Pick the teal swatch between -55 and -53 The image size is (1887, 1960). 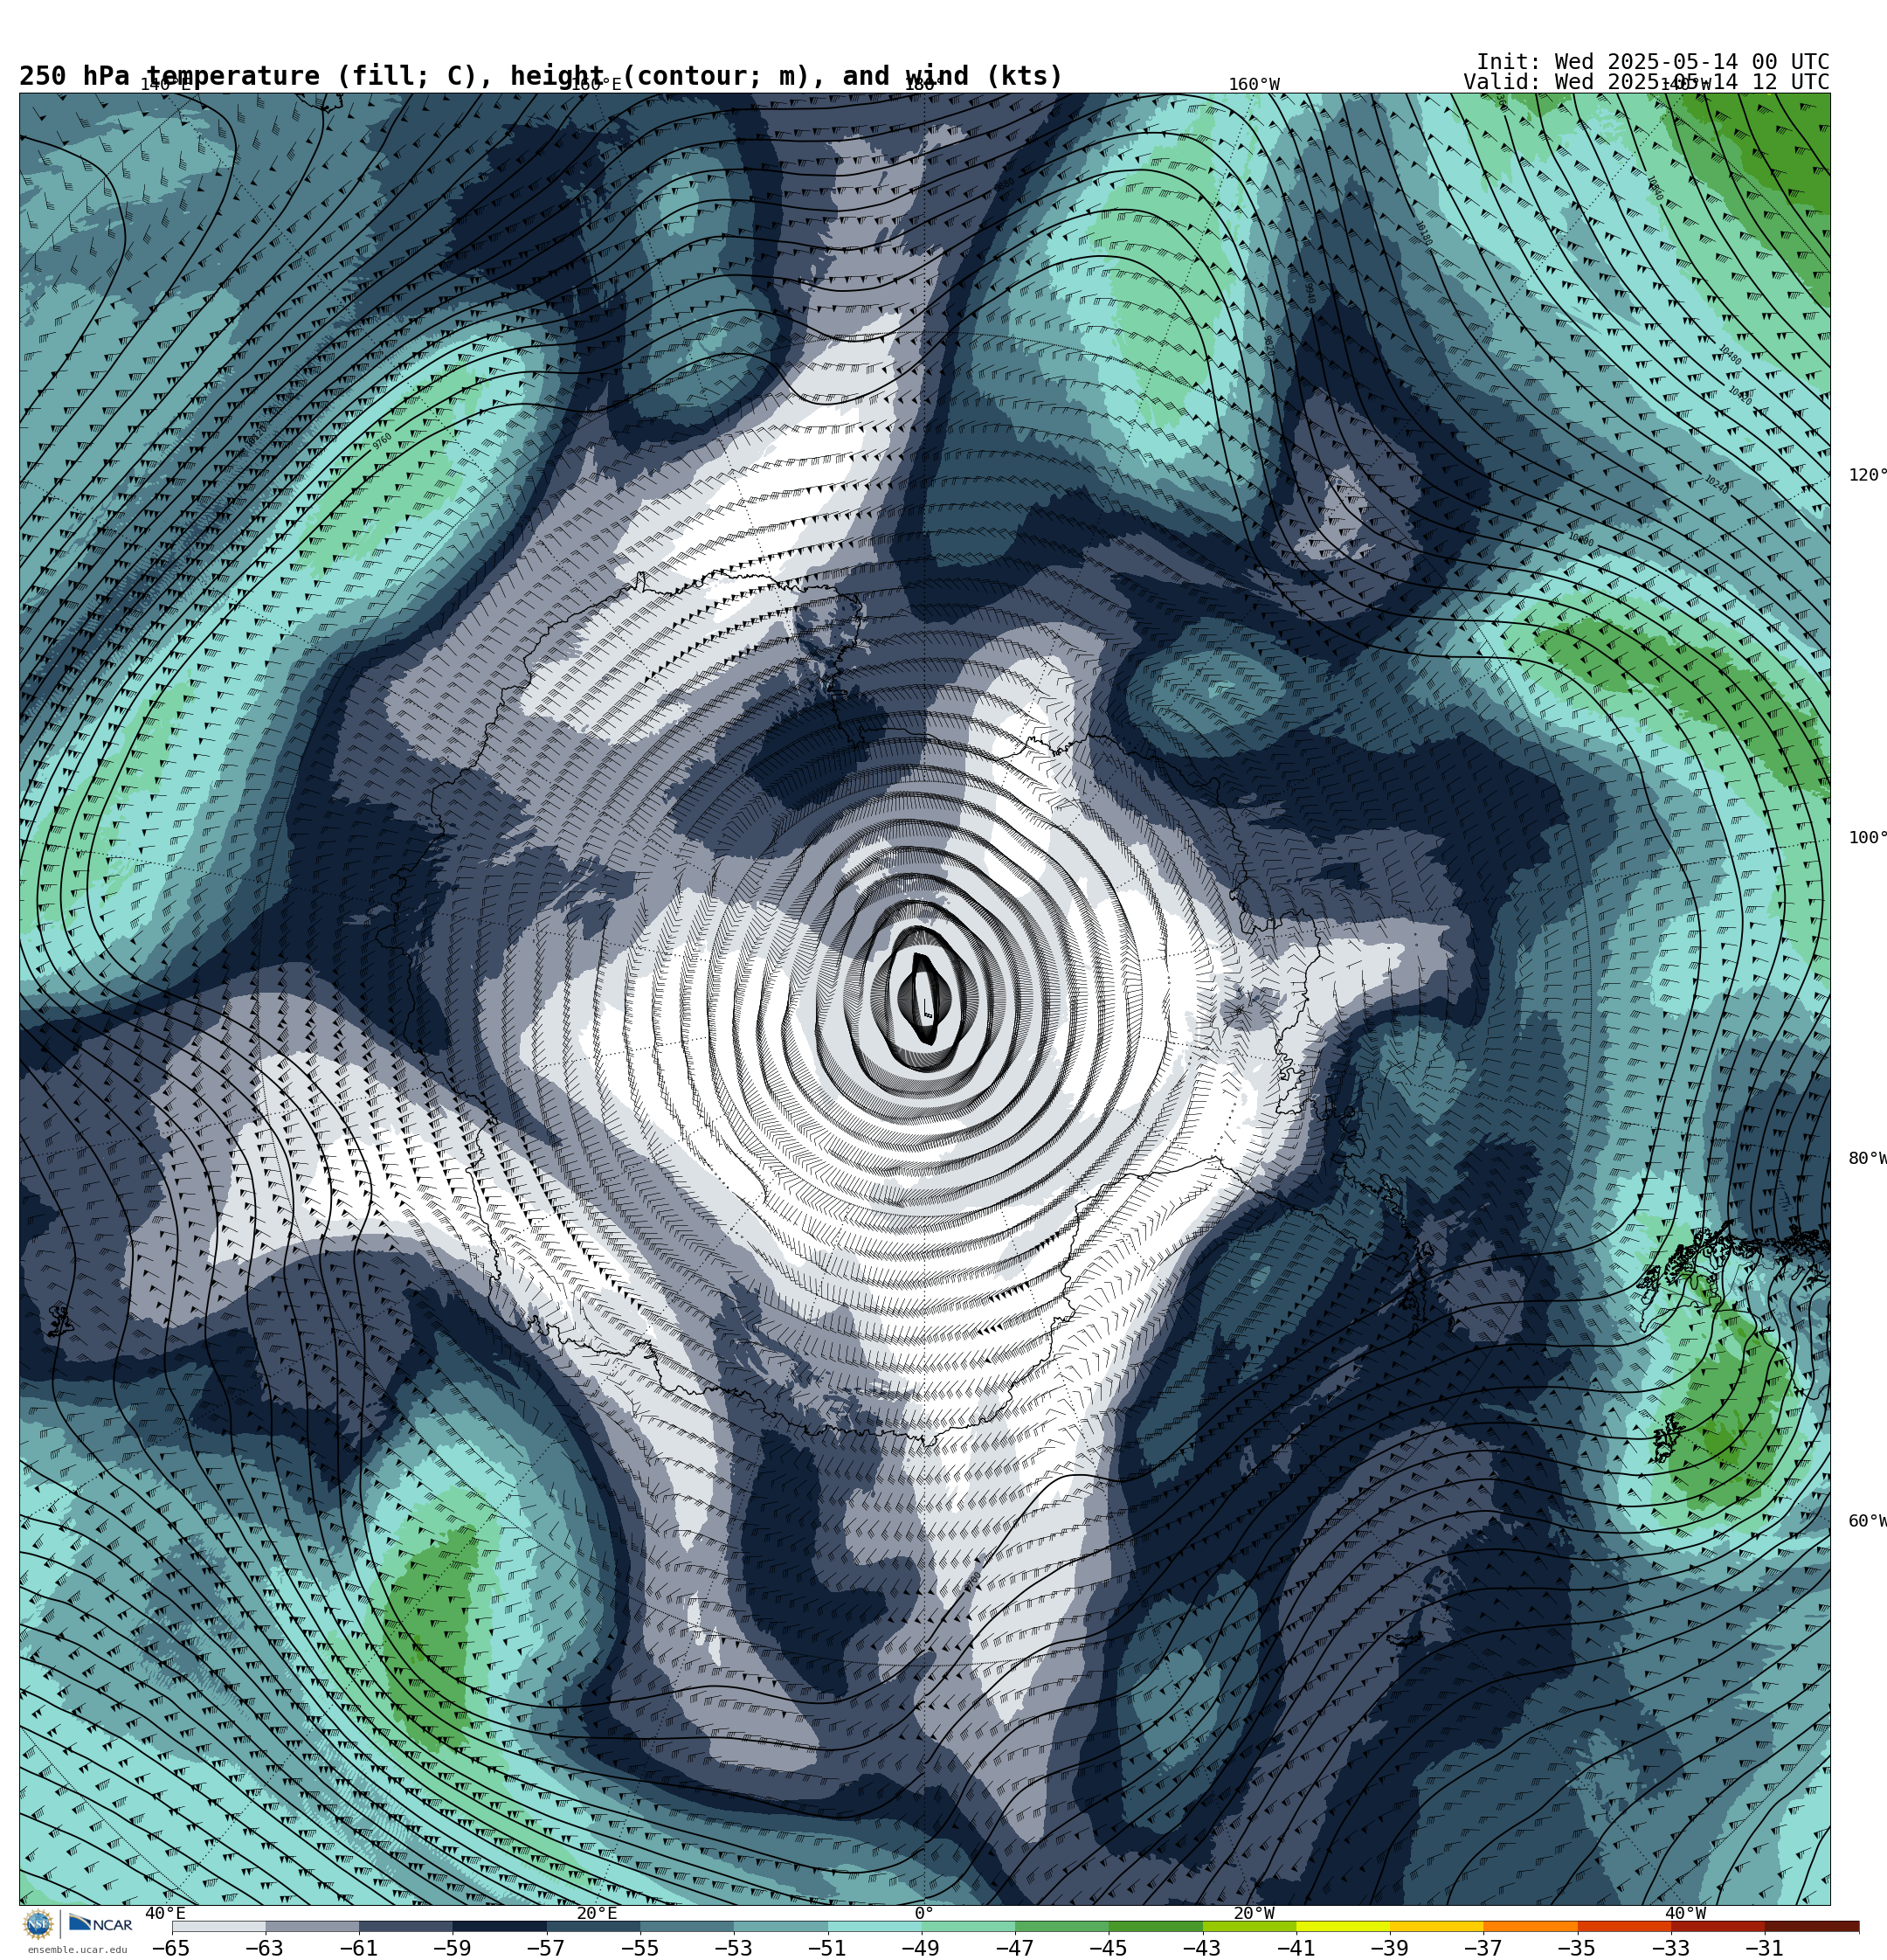pyautogui.click(x=687, y=1926)
